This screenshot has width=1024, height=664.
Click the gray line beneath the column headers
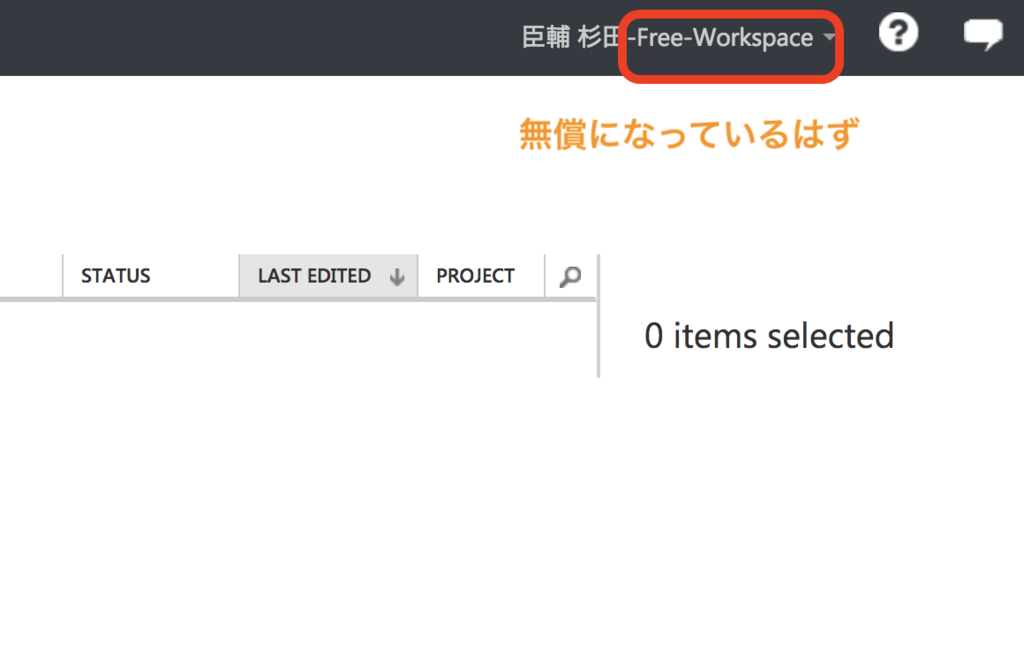[298, 300]
